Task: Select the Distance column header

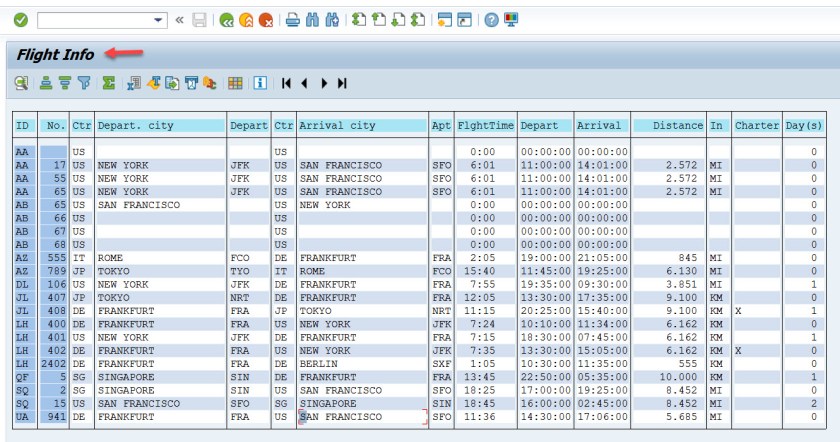Action: (667, 126)
